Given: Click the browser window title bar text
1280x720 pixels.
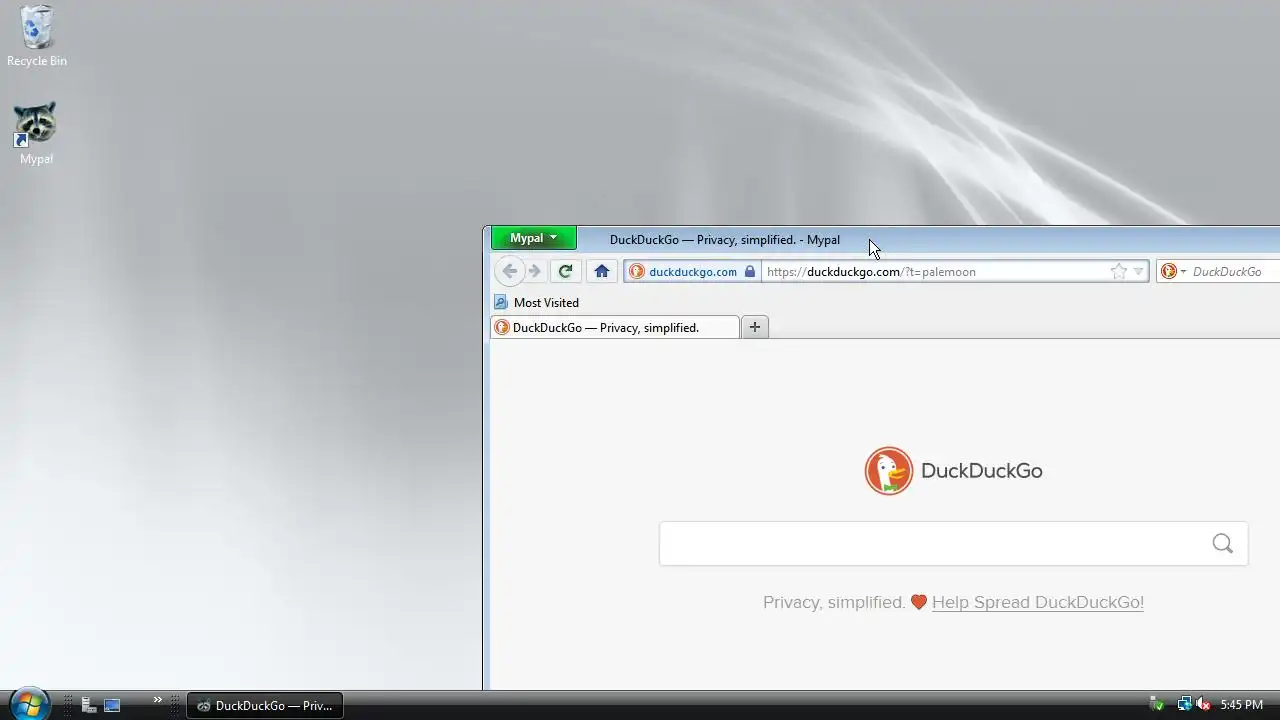Looking at the screenshot, I should (x=725, y=239).
